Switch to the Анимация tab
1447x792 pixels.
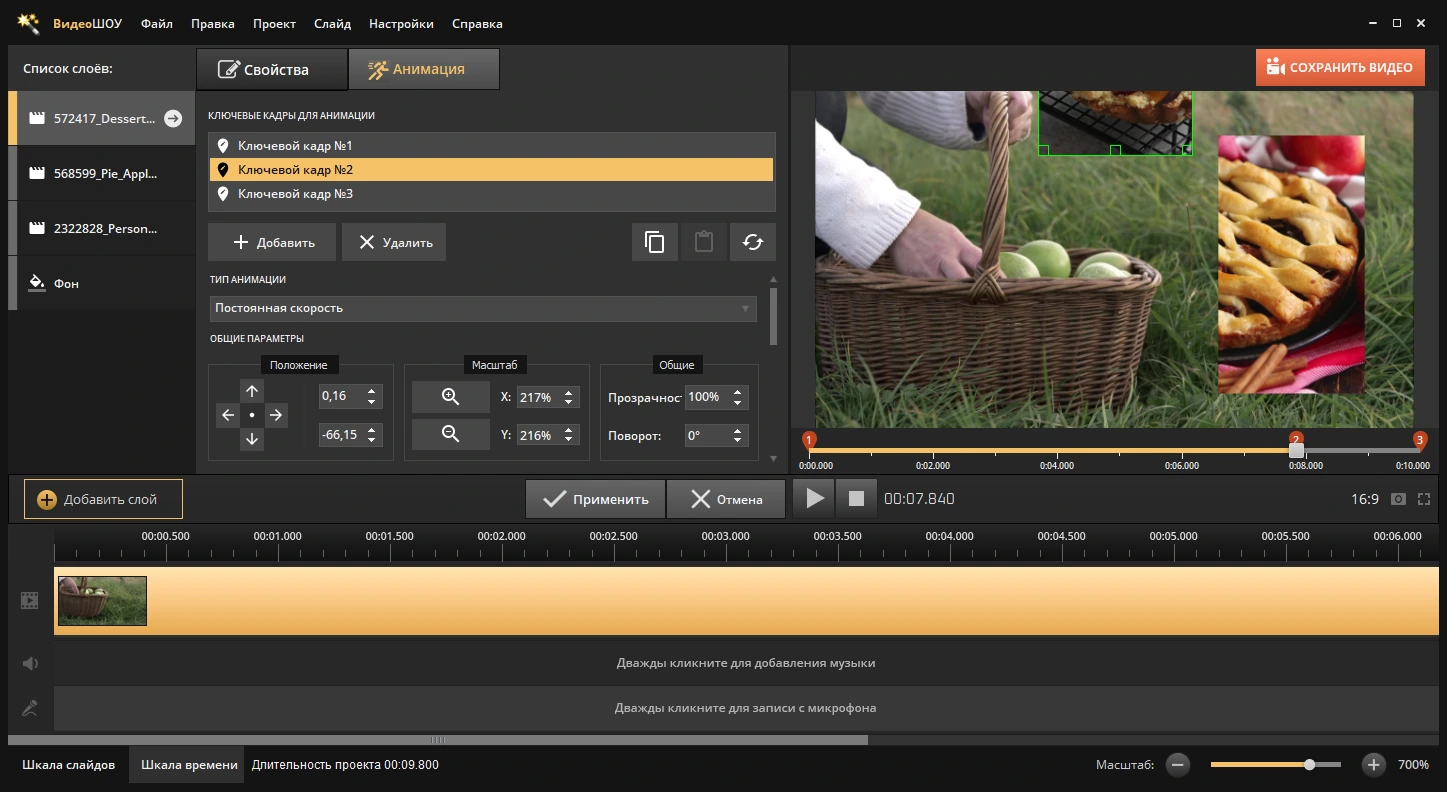[x=424, y=69]
